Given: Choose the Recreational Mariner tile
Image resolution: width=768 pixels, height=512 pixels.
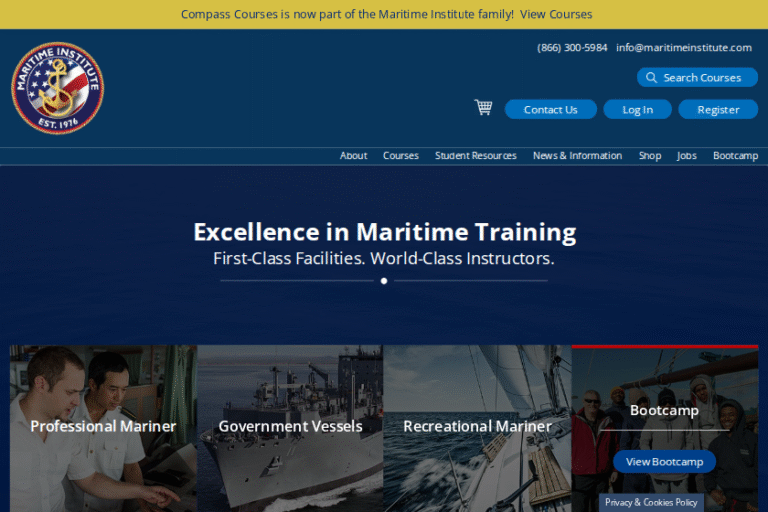Looking at the screenshot, I should click(477, 426).
